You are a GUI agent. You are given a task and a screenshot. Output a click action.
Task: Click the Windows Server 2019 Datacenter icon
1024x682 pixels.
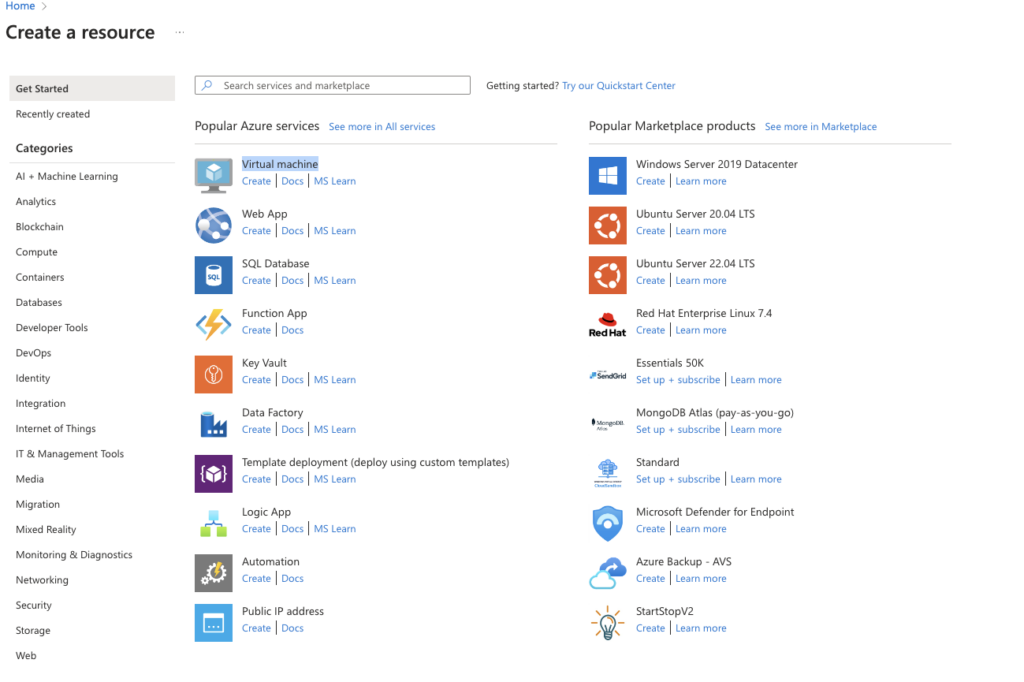click(607, 175)
